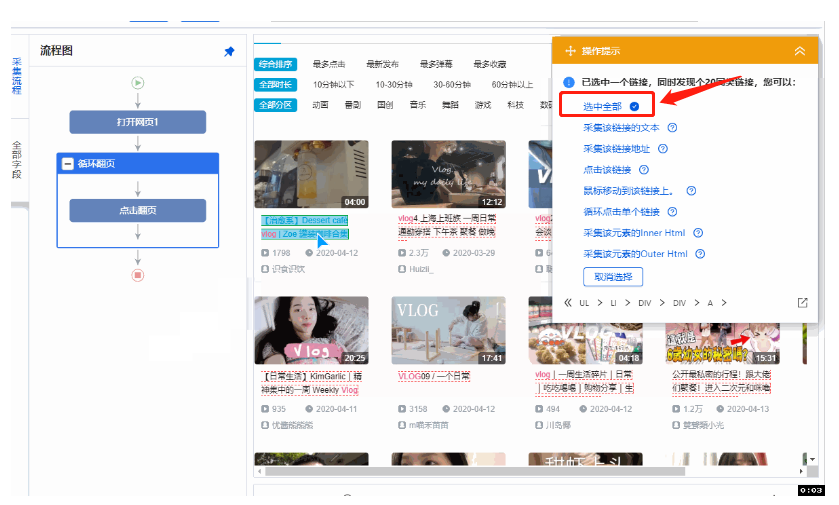
Task: Select the 点击翻页 step
Action: click(138, 210)
